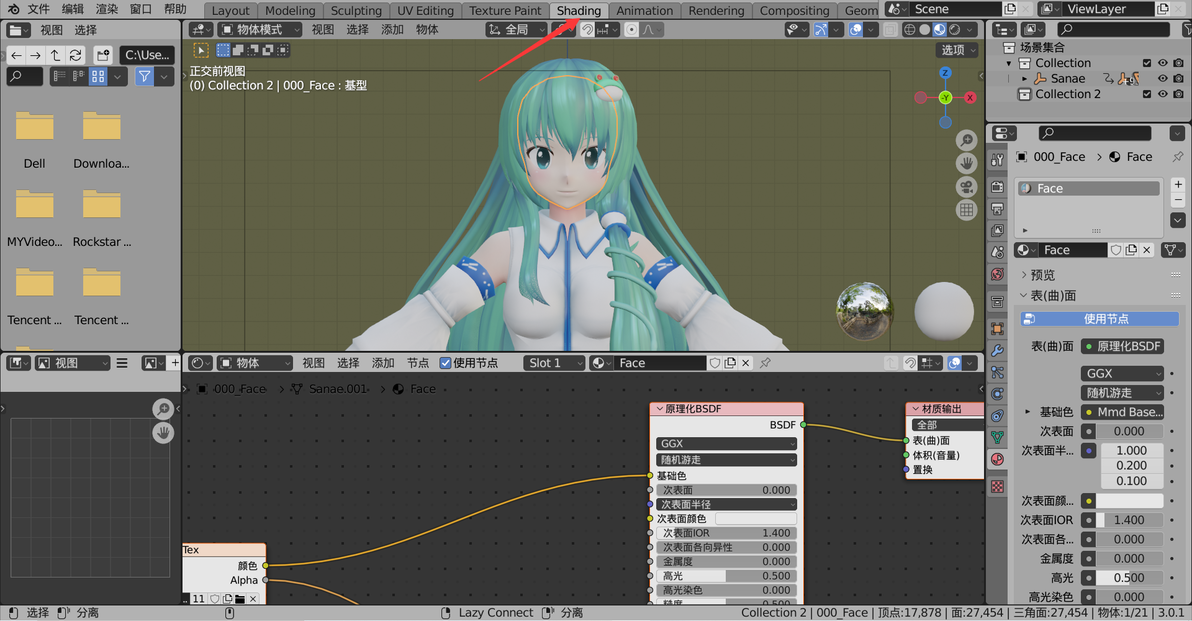Toggle camera view in 3D viewport
The width and height of the screenshot is (1192, 621).
point(966,187)
